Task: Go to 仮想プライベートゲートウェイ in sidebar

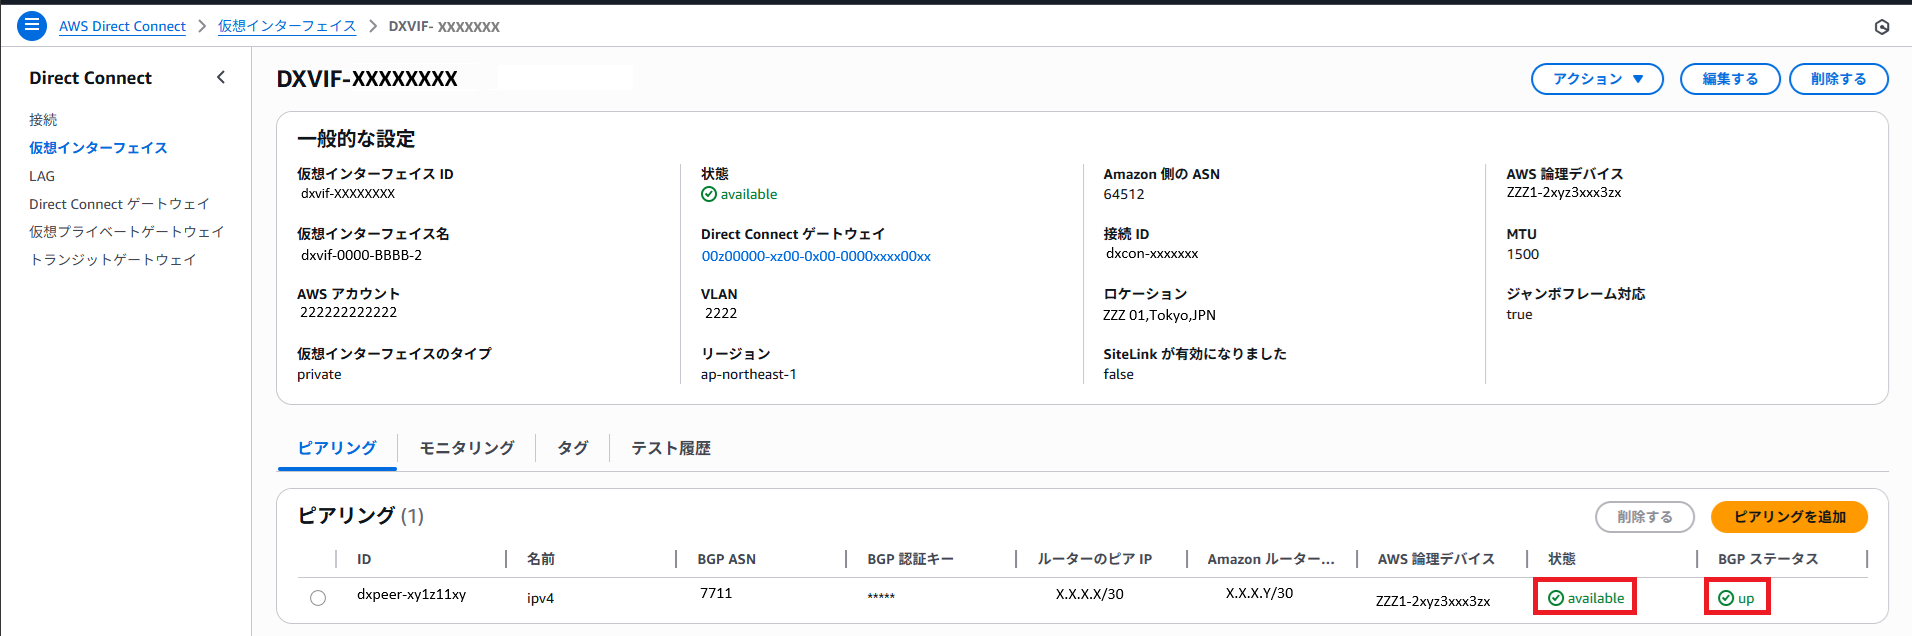Action: click(126, 232)
